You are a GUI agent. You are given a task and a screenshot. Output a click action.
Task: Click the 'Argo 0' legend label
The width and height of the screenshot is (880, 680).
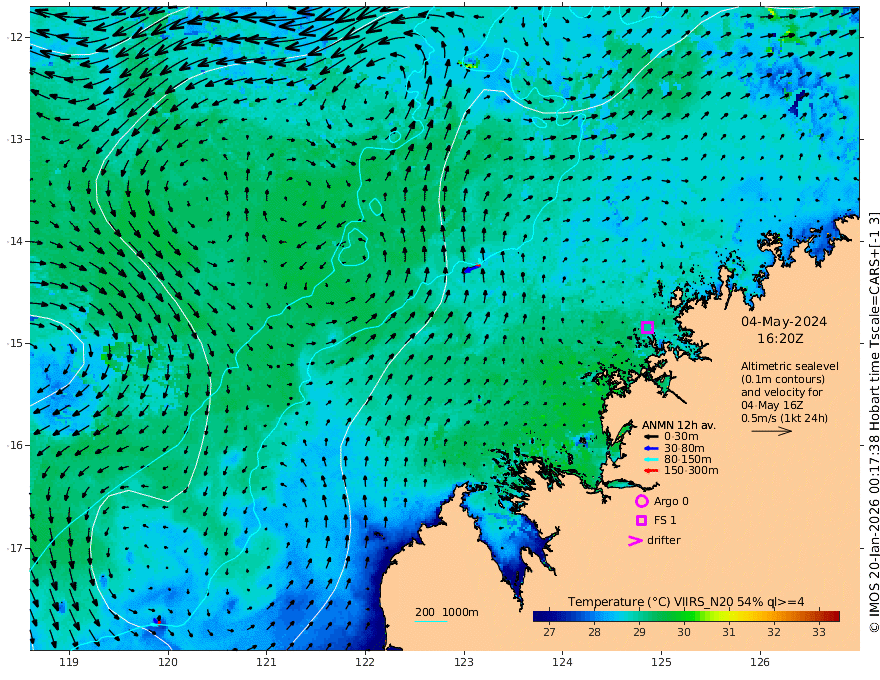point(671,501)
